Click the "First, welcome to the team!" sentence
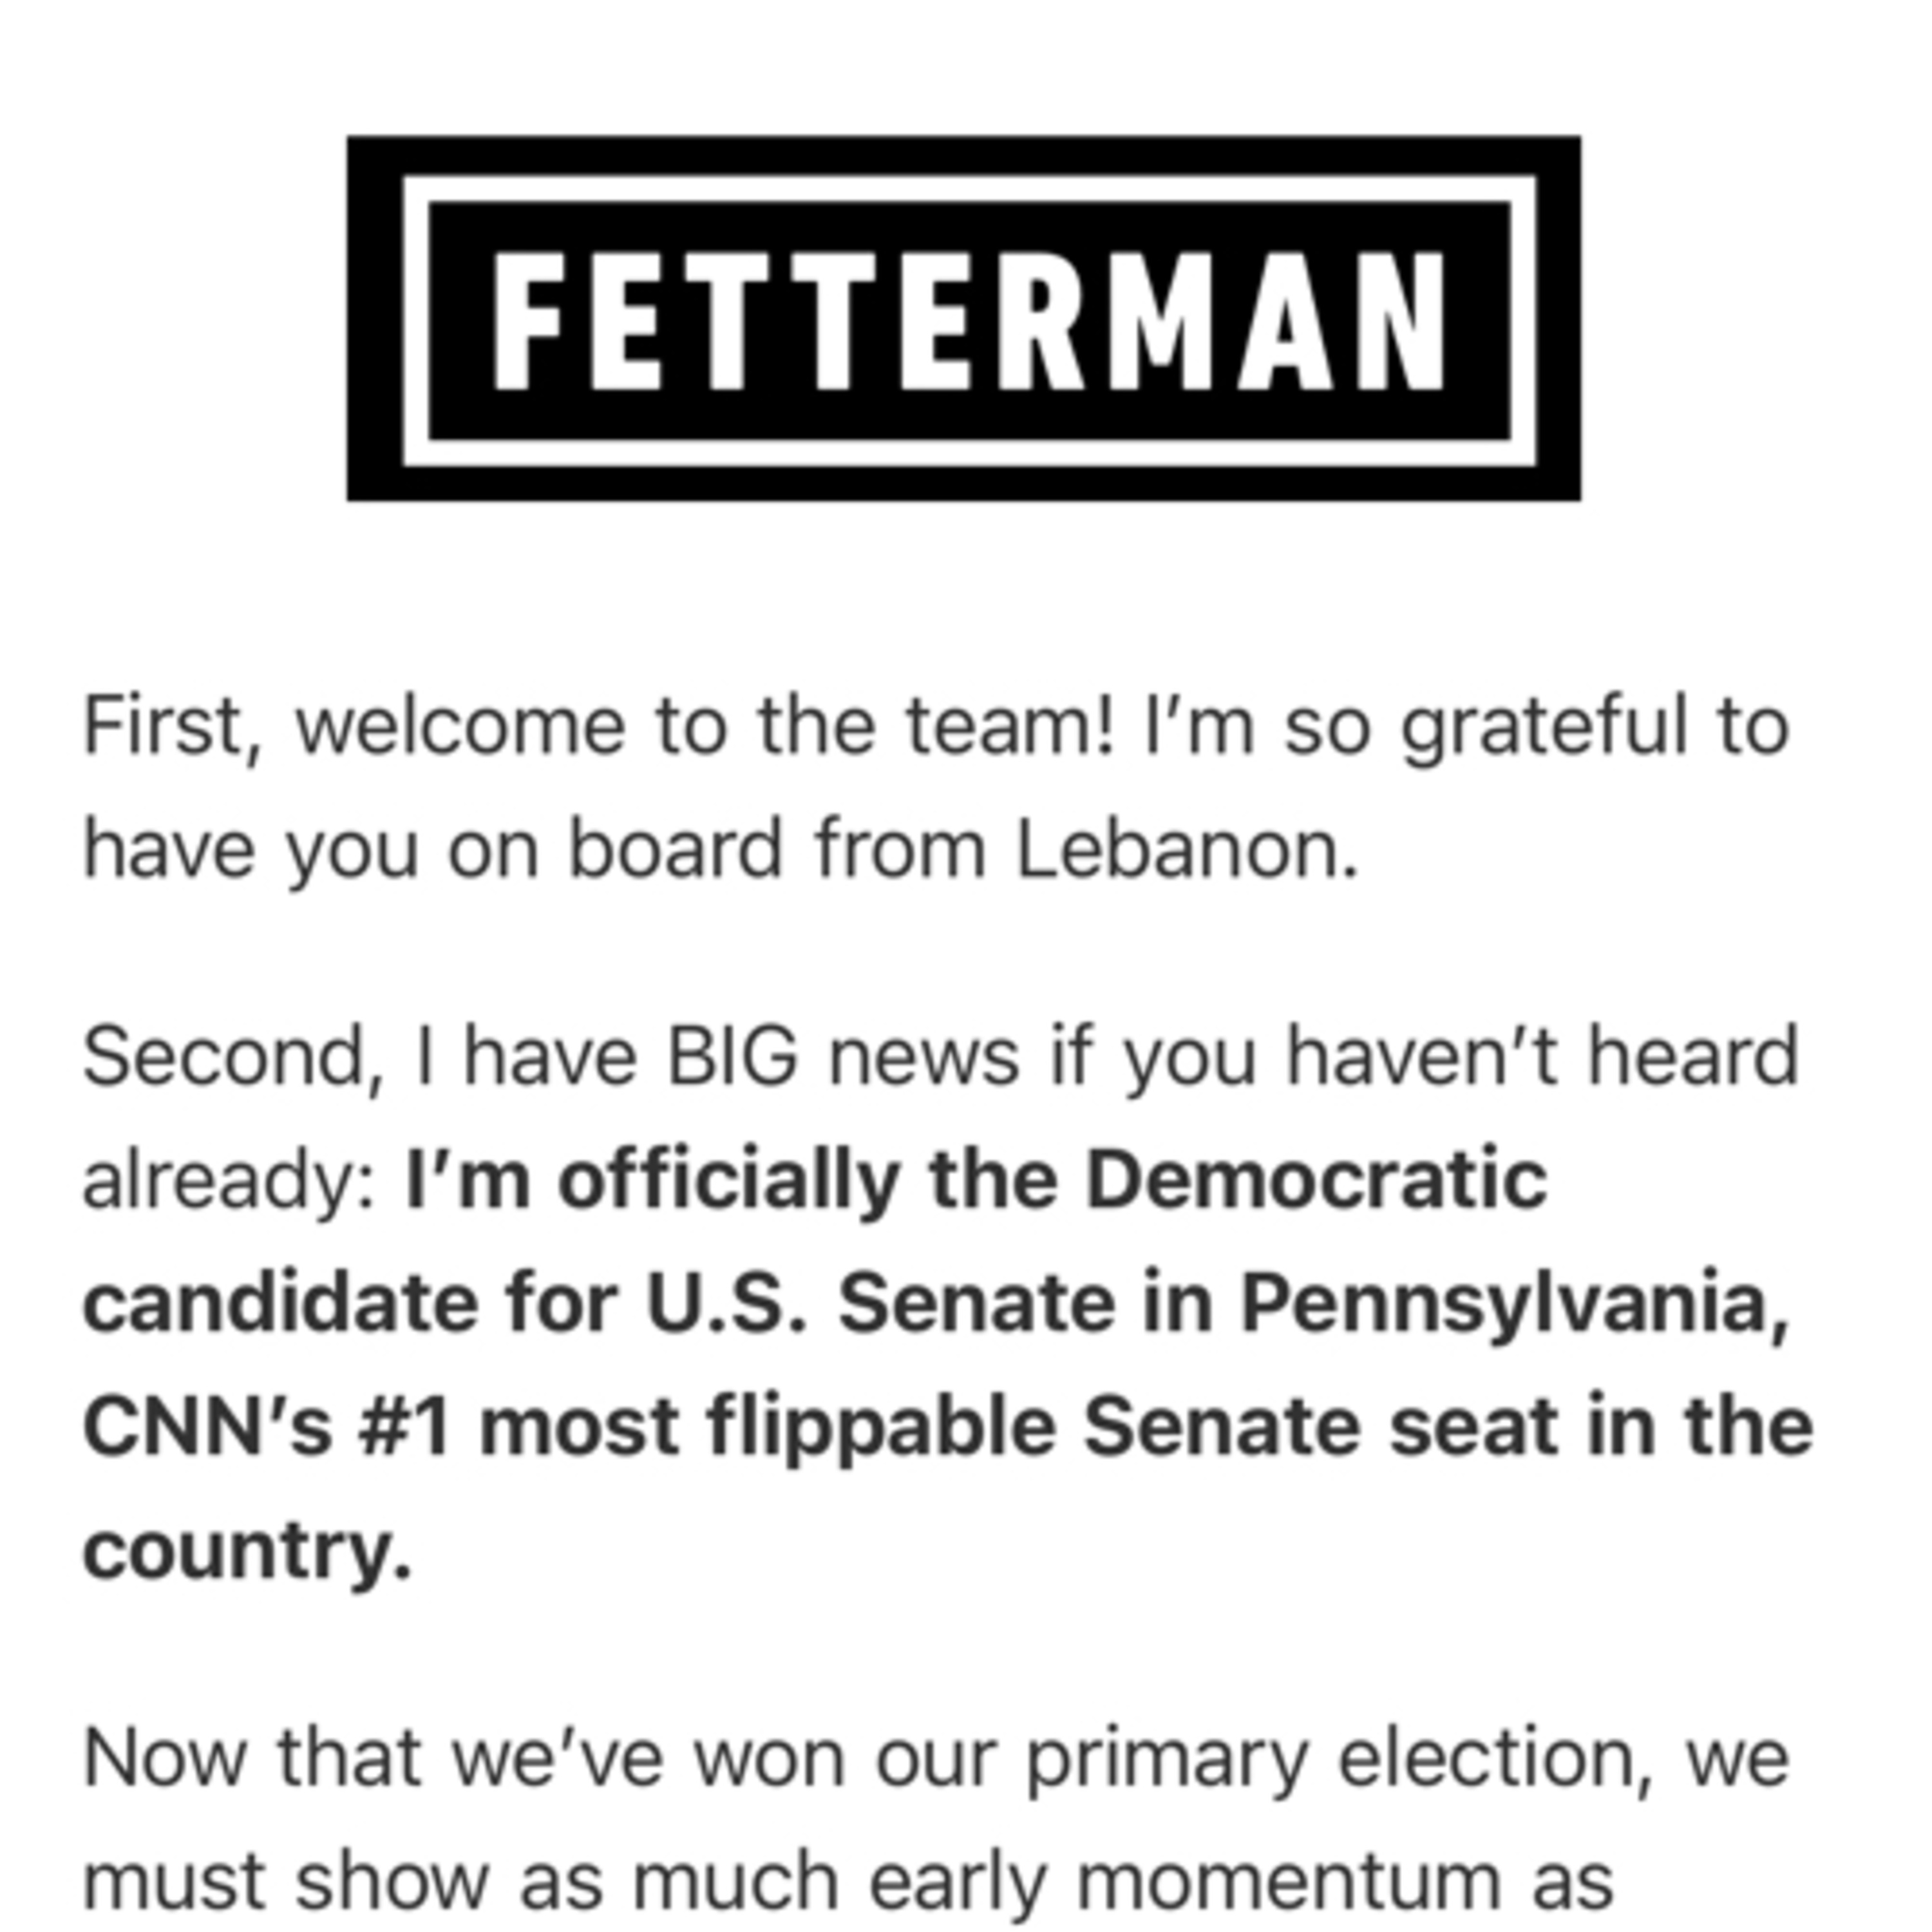Viewport: 1932px width, 1932px height. tap(598, 727)
